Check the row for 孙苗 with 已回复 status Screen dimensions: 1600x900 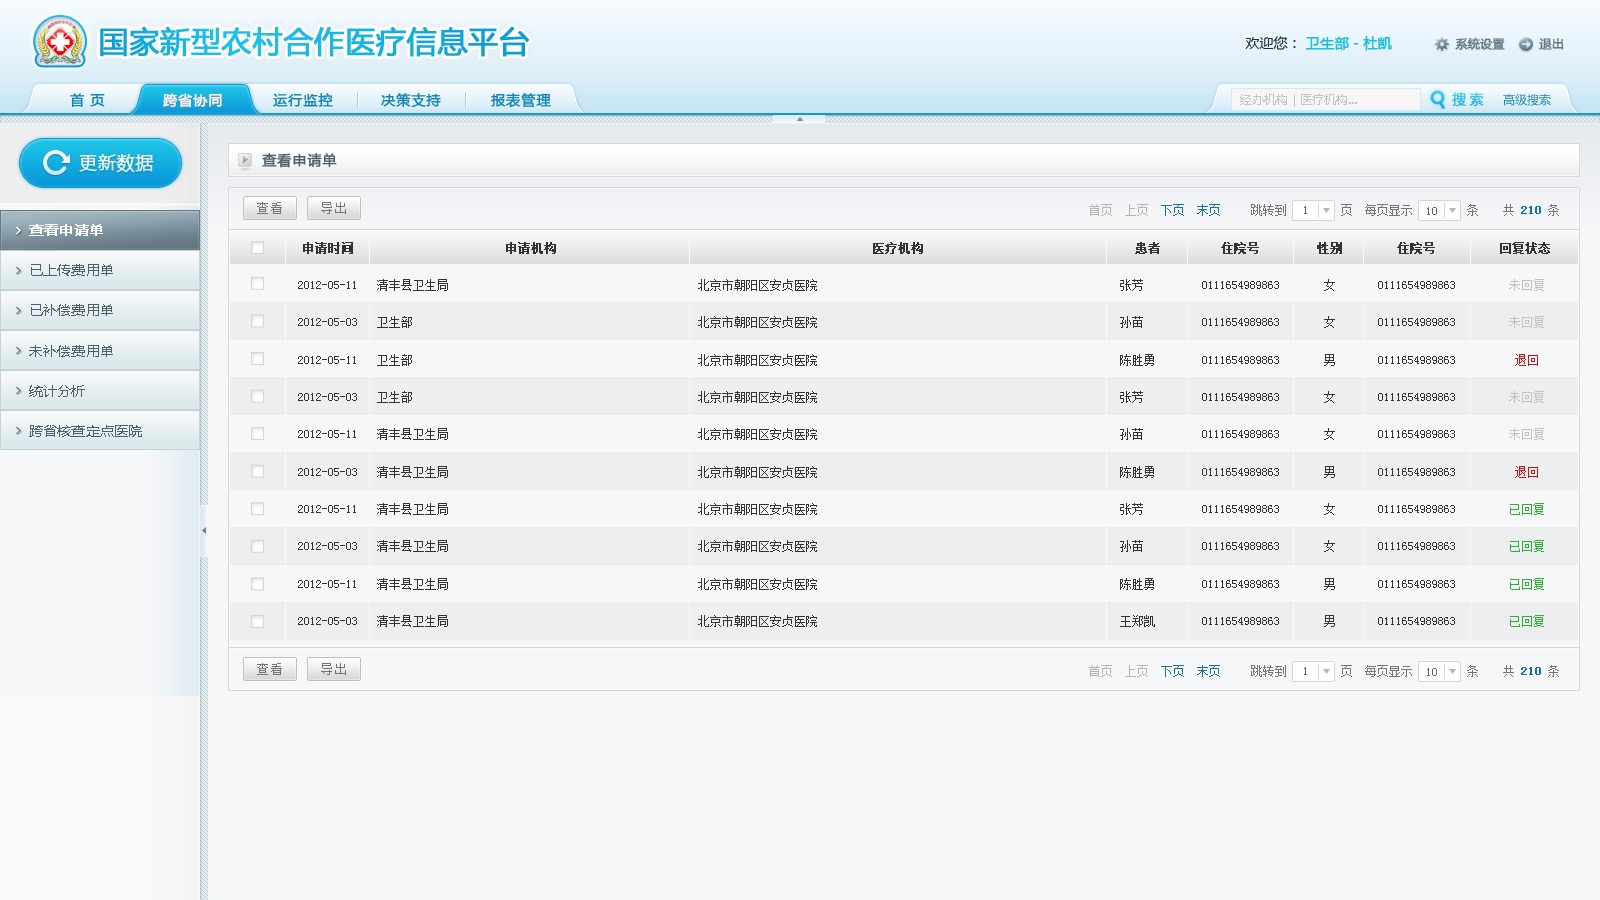pyautogui.click(x=257, y=546)
